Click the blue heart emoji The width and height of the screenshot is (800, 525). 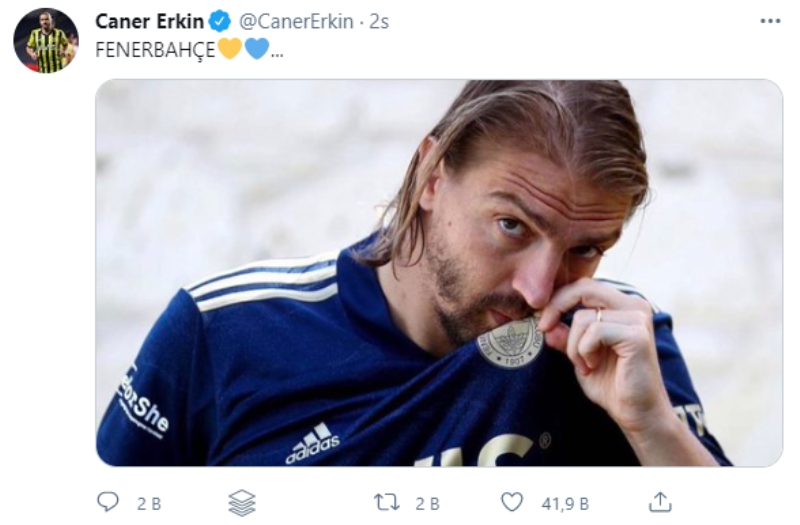coord(256,49)
